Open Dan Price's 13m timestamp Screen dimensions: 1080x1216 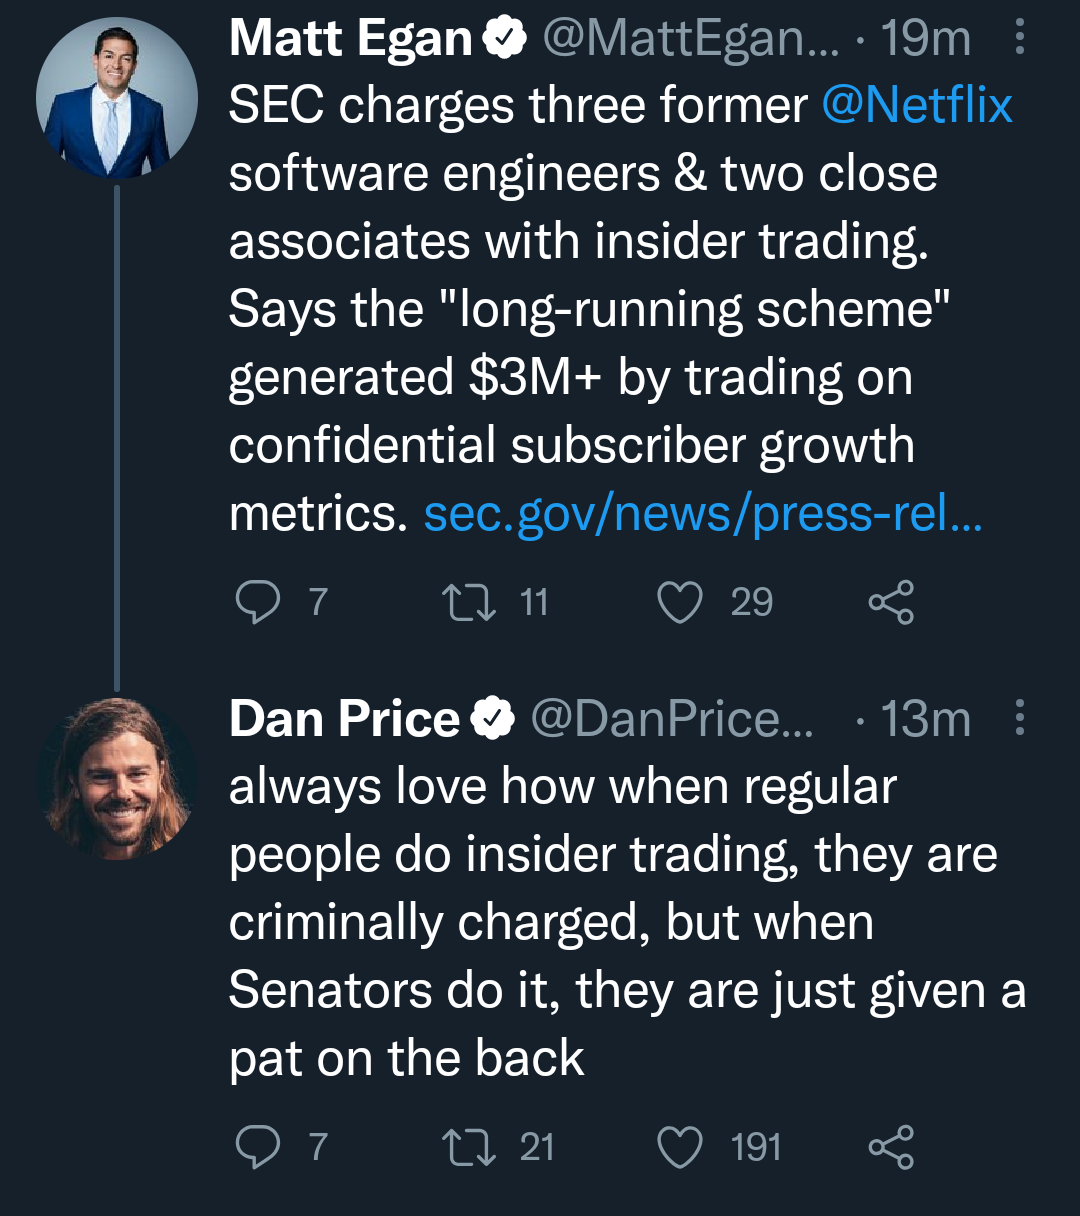[x=926, y=719]
